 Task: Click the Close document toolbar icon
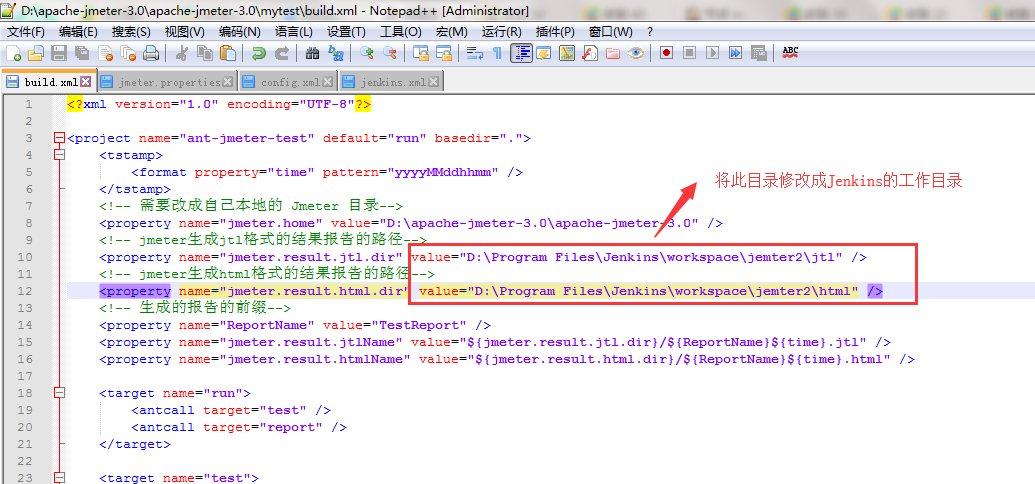coord(106,53)
